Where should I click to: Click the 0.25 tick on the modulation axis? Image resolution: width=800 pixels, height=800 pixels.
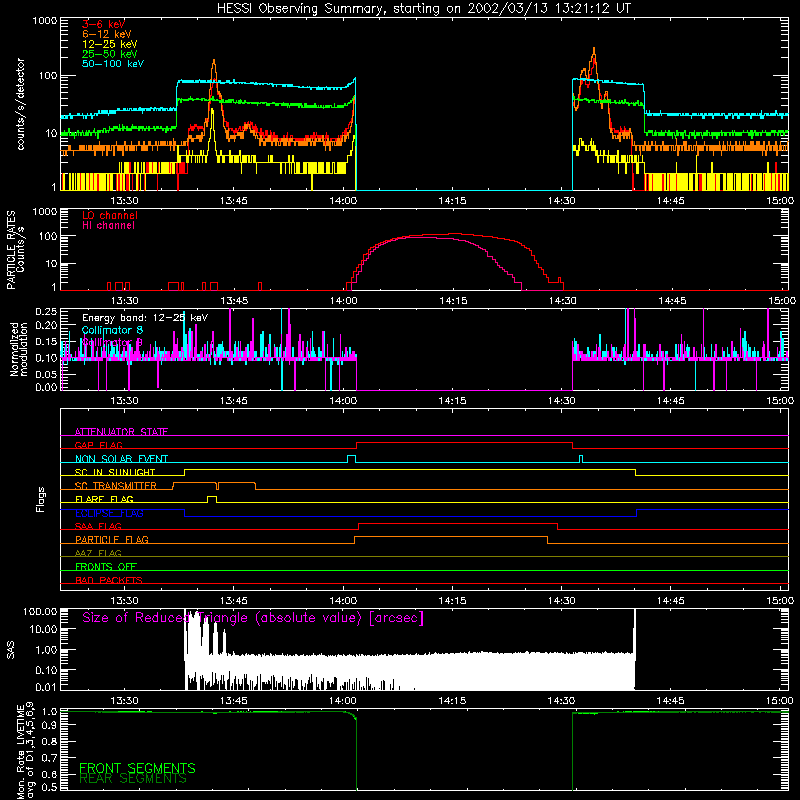pyautogui.click(x=44, y=312)
